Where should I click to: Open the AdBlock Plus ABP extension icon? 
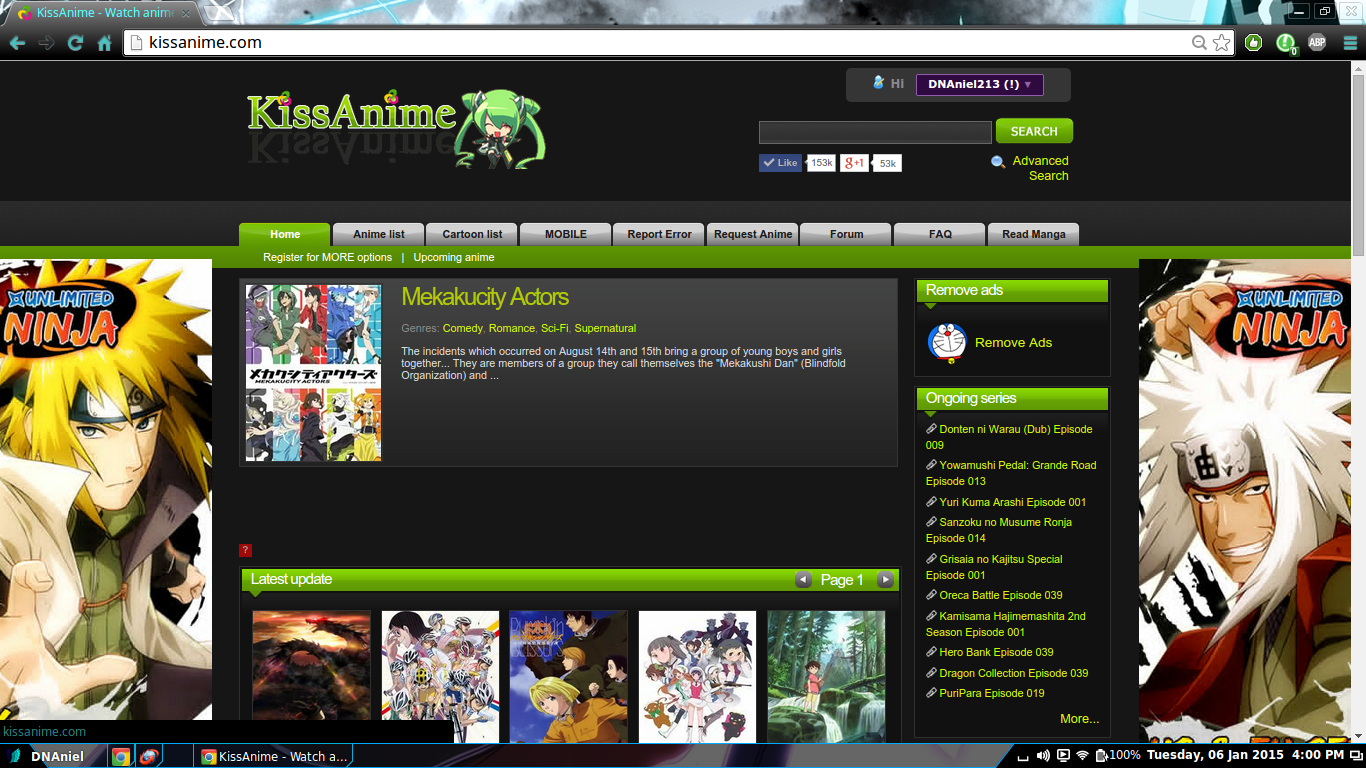tap(1317, 42)
